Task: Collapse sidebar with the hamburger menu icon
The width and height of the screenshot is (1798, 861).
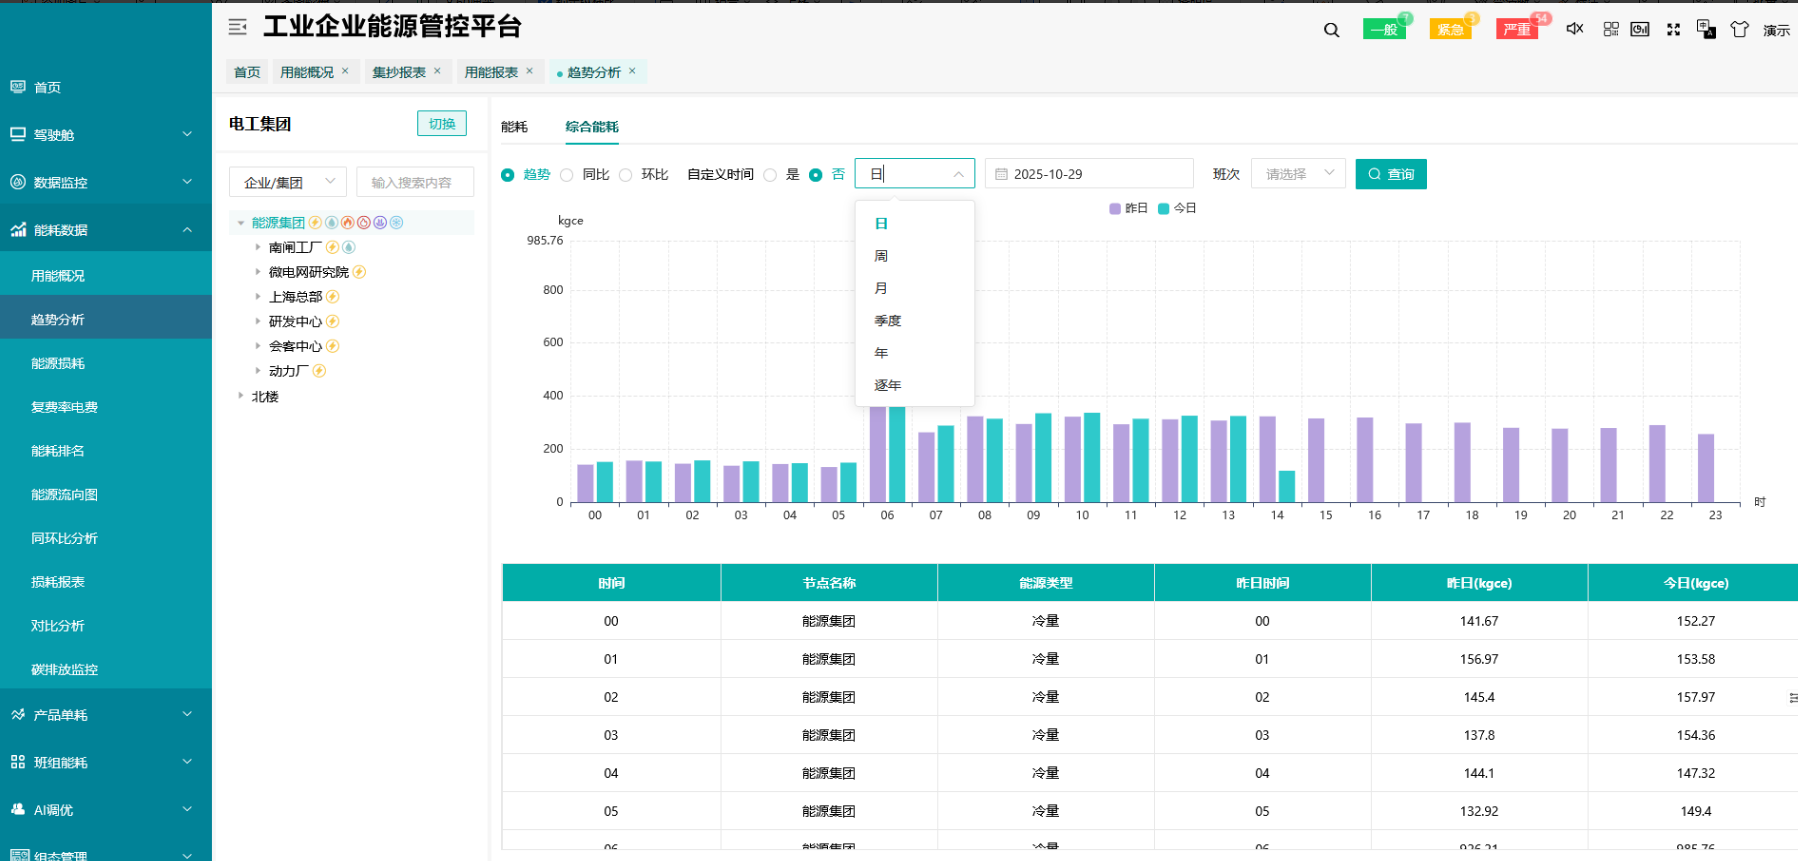Action: 237,27
